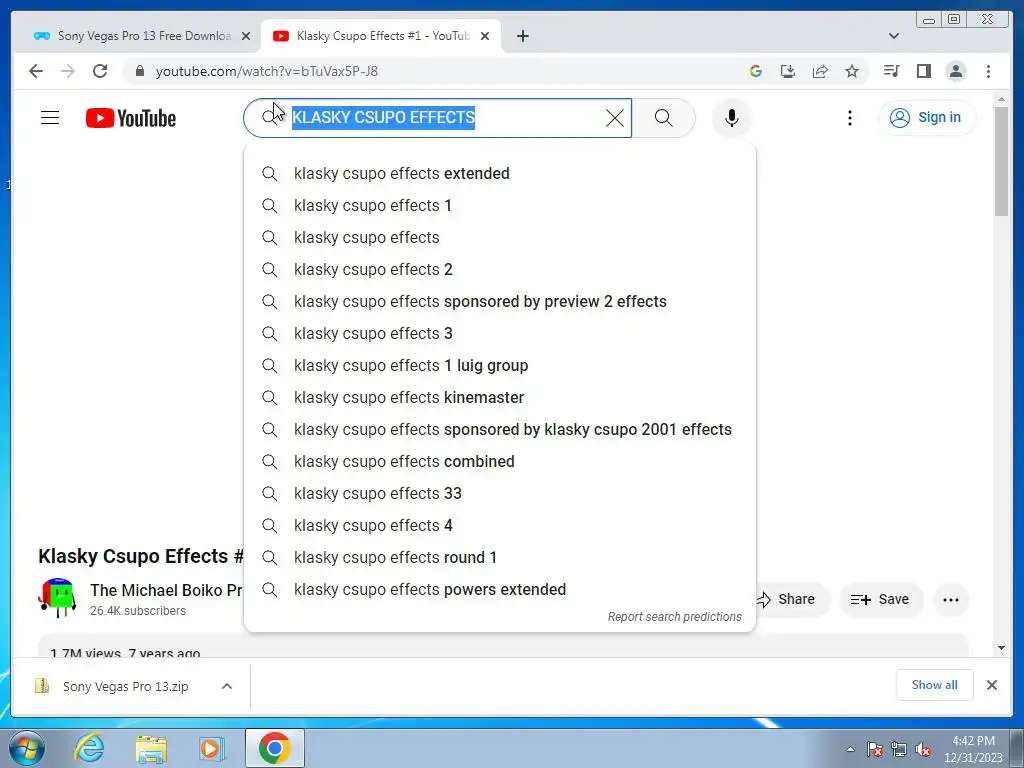The image size is (1024, 768).
Task: Choose plain 'klasky csupo effects' suggestion
Action: (x=500, y=238)
